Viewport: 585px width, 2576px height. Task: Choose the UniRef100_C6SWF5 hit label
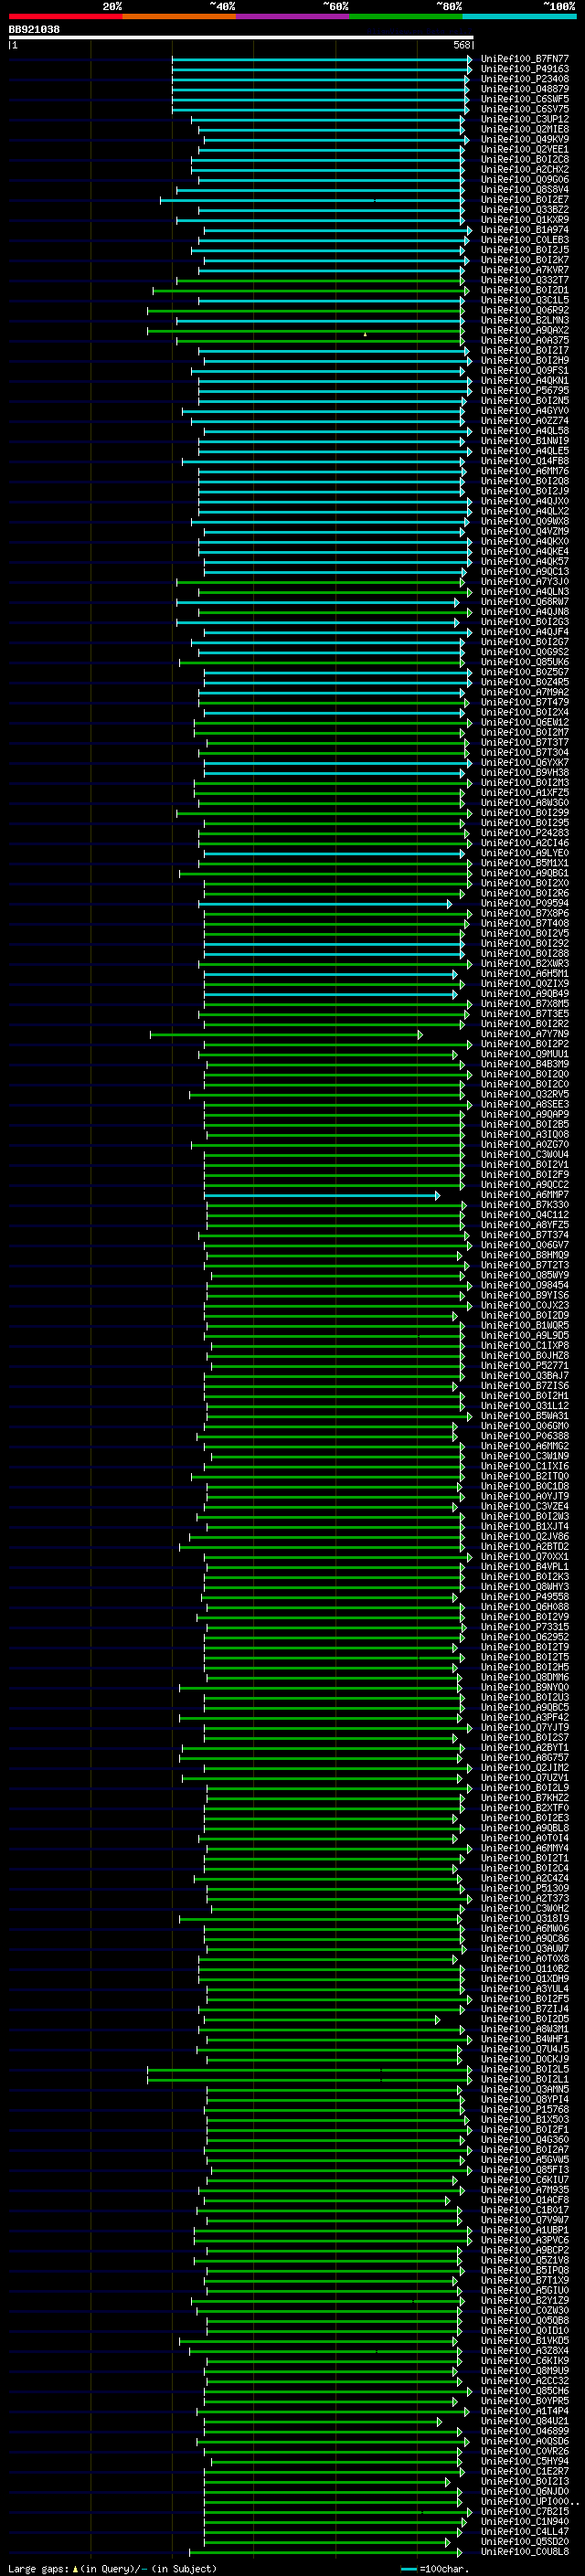click(525, 99)
